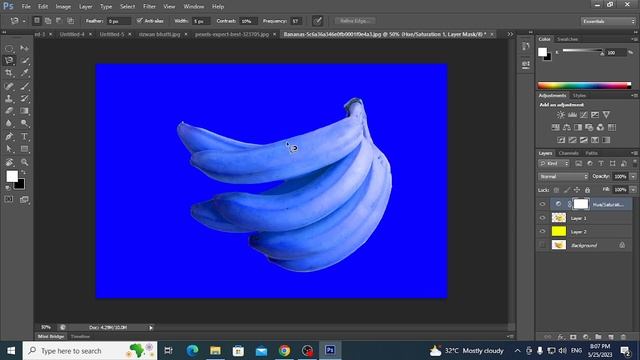The height and width of the screenshot is (360, 640).
Task: Add a Levels adjustment
Action: (572, 115)
